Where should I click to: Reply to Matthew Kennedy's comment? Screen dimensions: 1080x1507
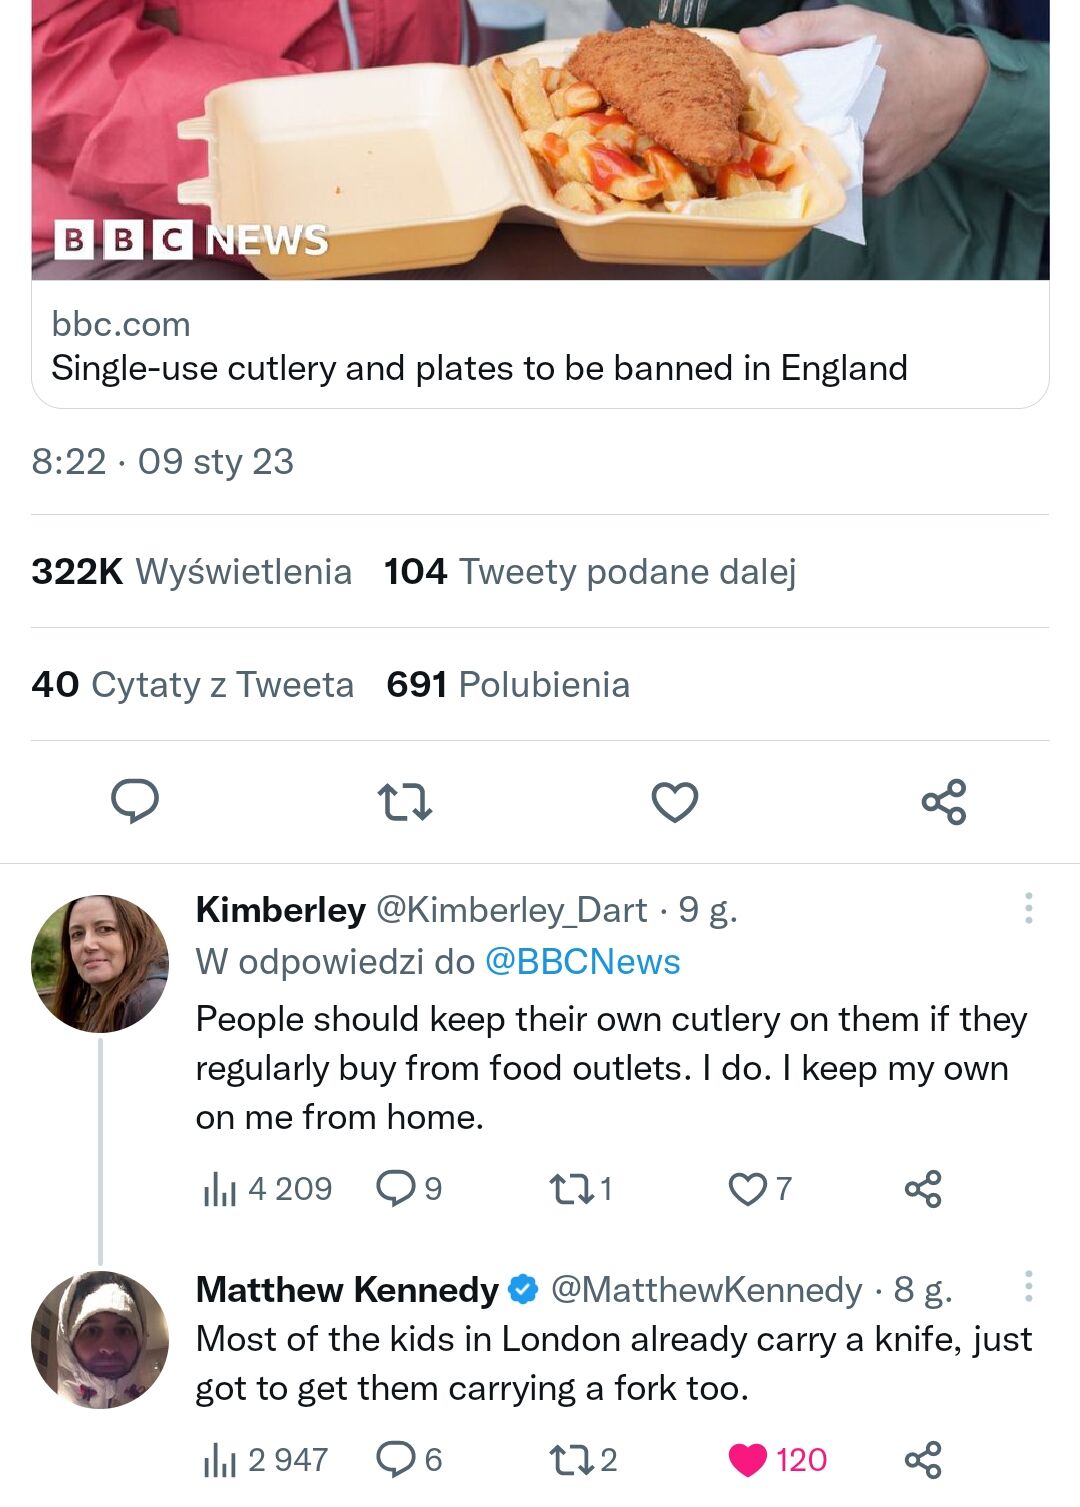point(396,1460)
